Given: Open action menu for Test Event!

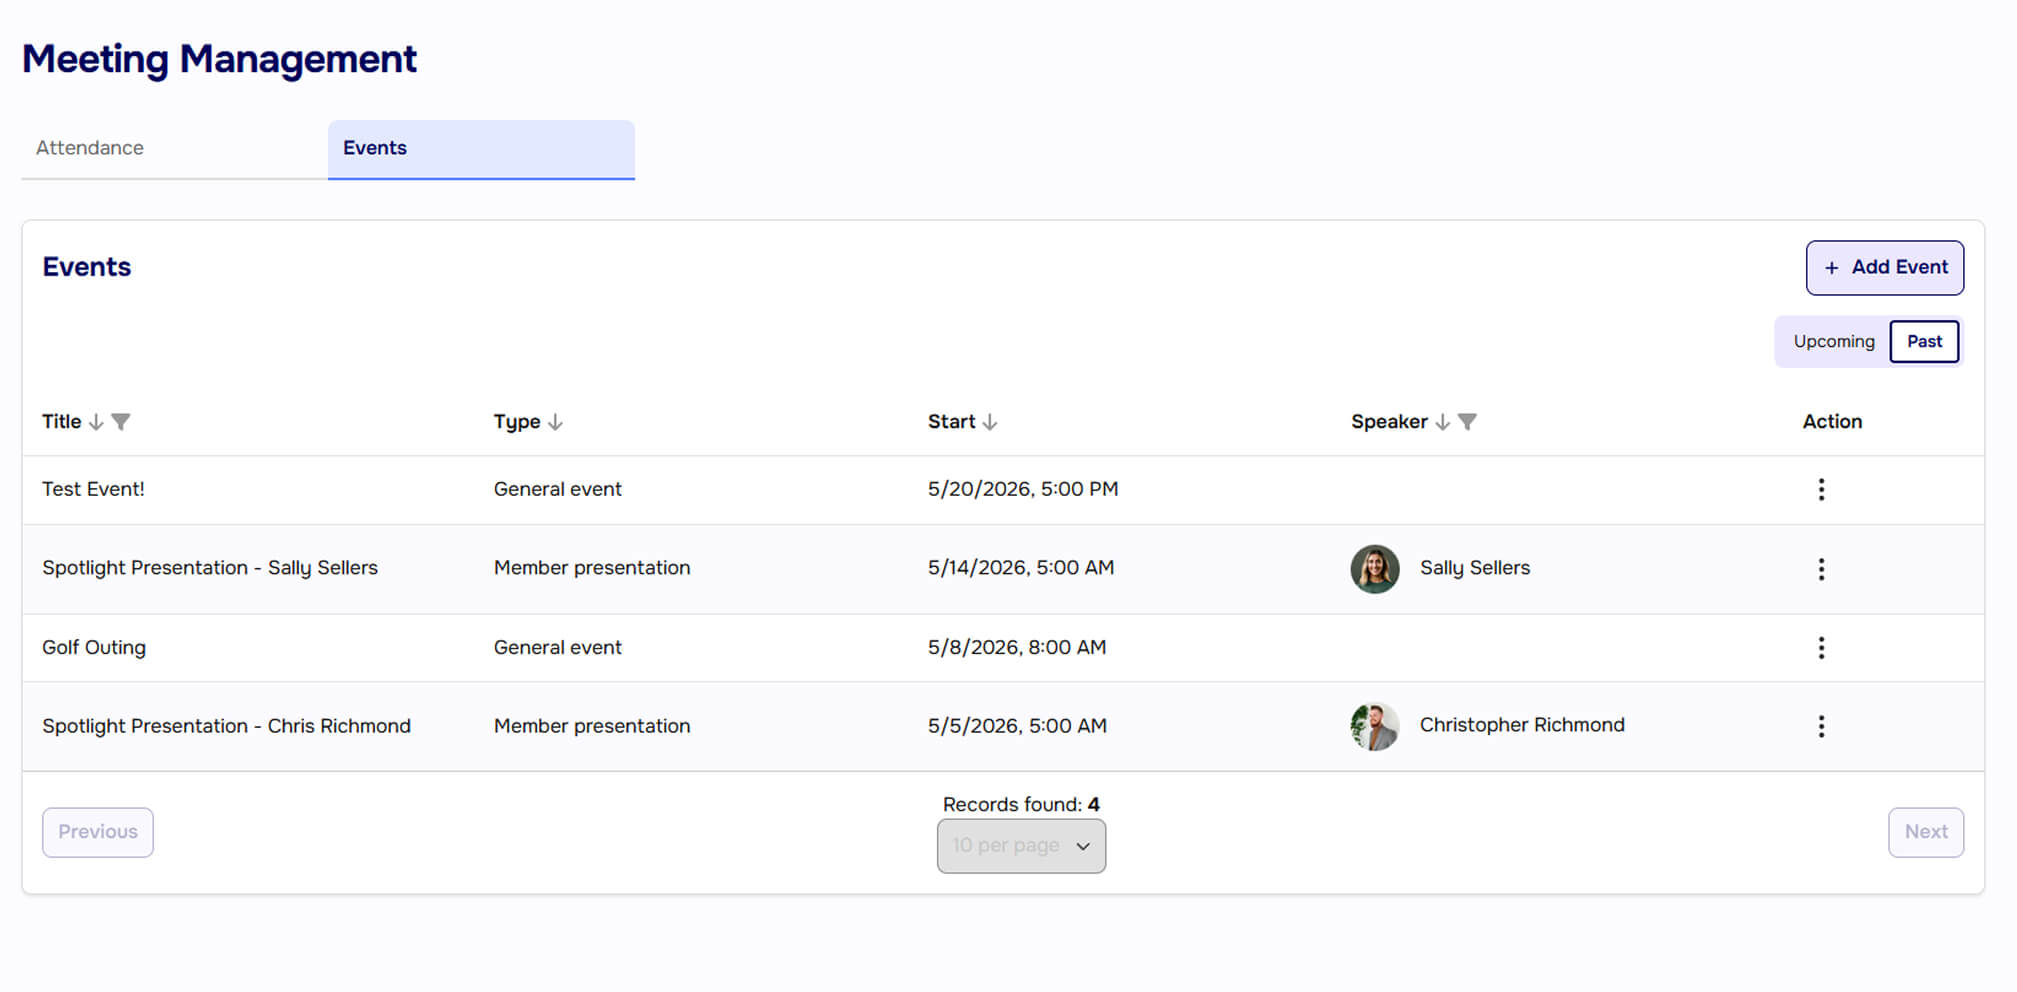Looking at the screenshot, I should click(x=1821, y=489).
